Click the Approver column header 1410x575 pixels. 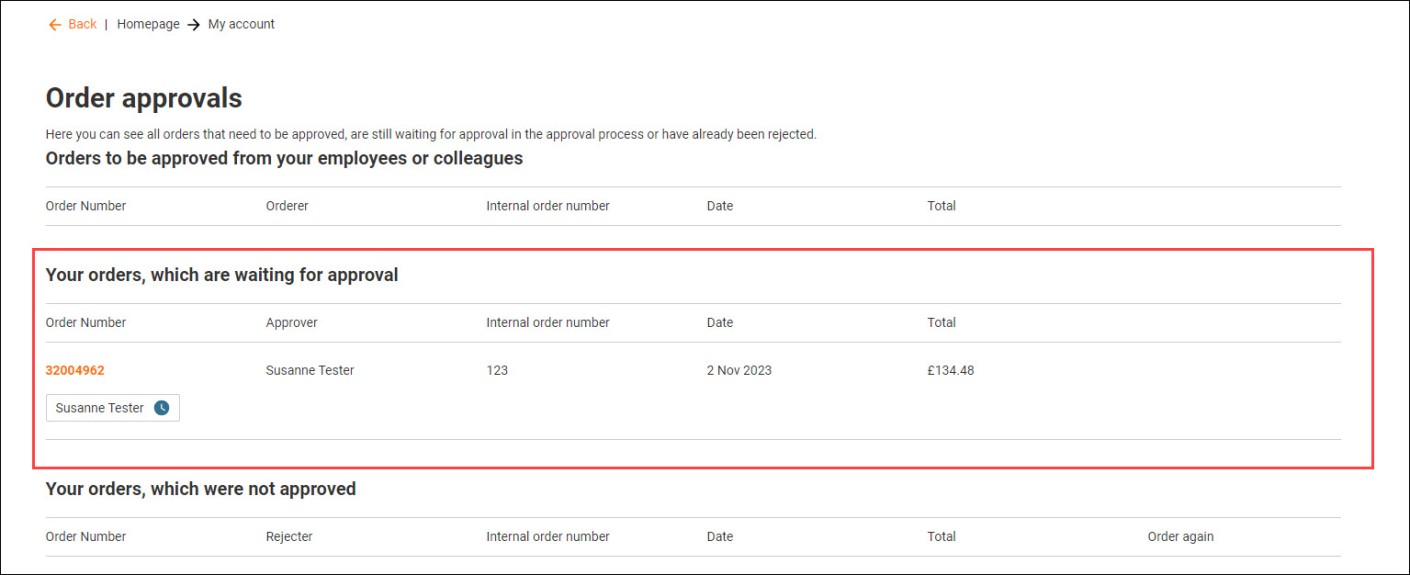tap(291, 323)
